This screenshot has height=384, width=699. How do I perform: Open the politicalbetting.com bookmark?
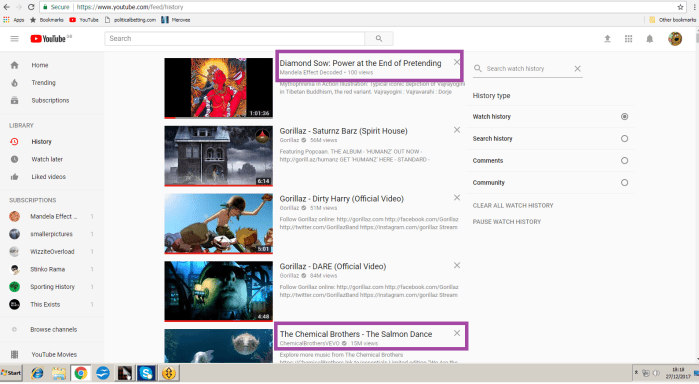pyautogui.click(x=130, y=20)
